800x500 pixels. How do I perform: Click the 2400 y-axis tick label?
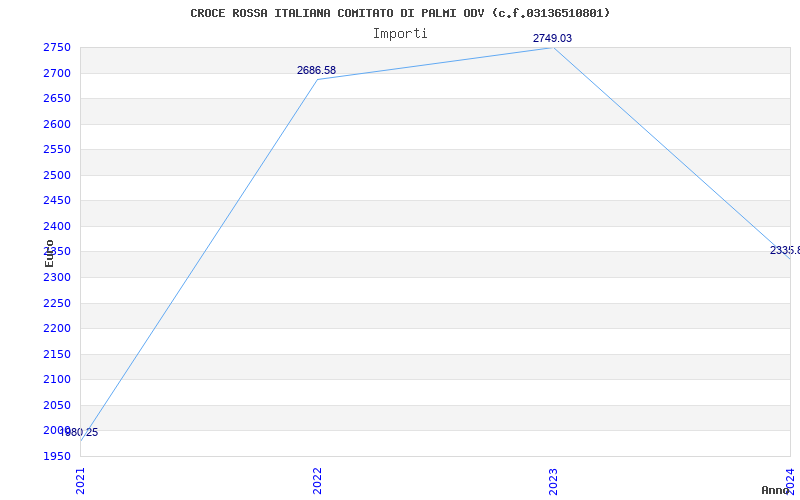(x=57, y=227)
